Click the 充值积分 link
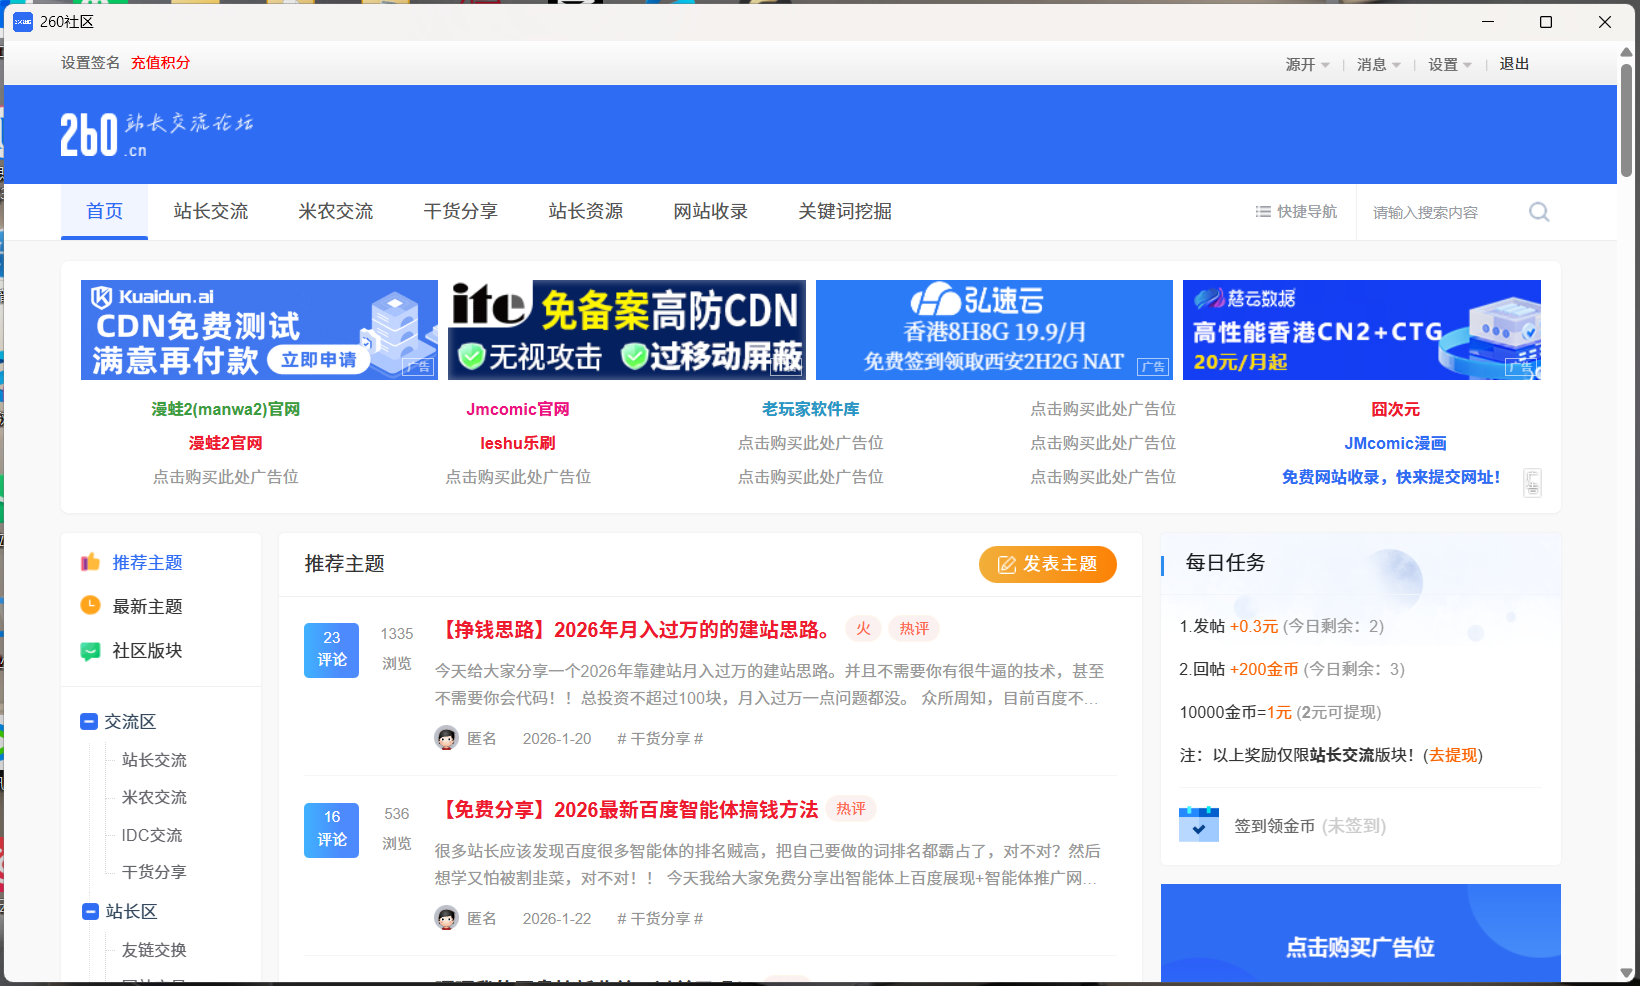1640x986 pixels. pyautogui.click(x=161, y=62)
